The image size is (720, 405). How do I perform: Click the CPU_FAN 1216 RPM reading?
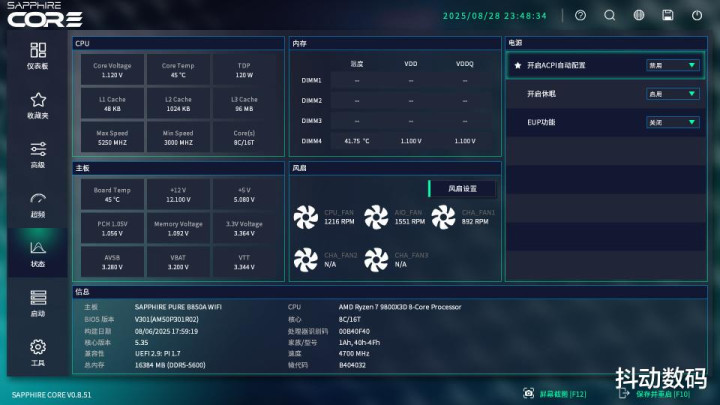pos(339,221)
